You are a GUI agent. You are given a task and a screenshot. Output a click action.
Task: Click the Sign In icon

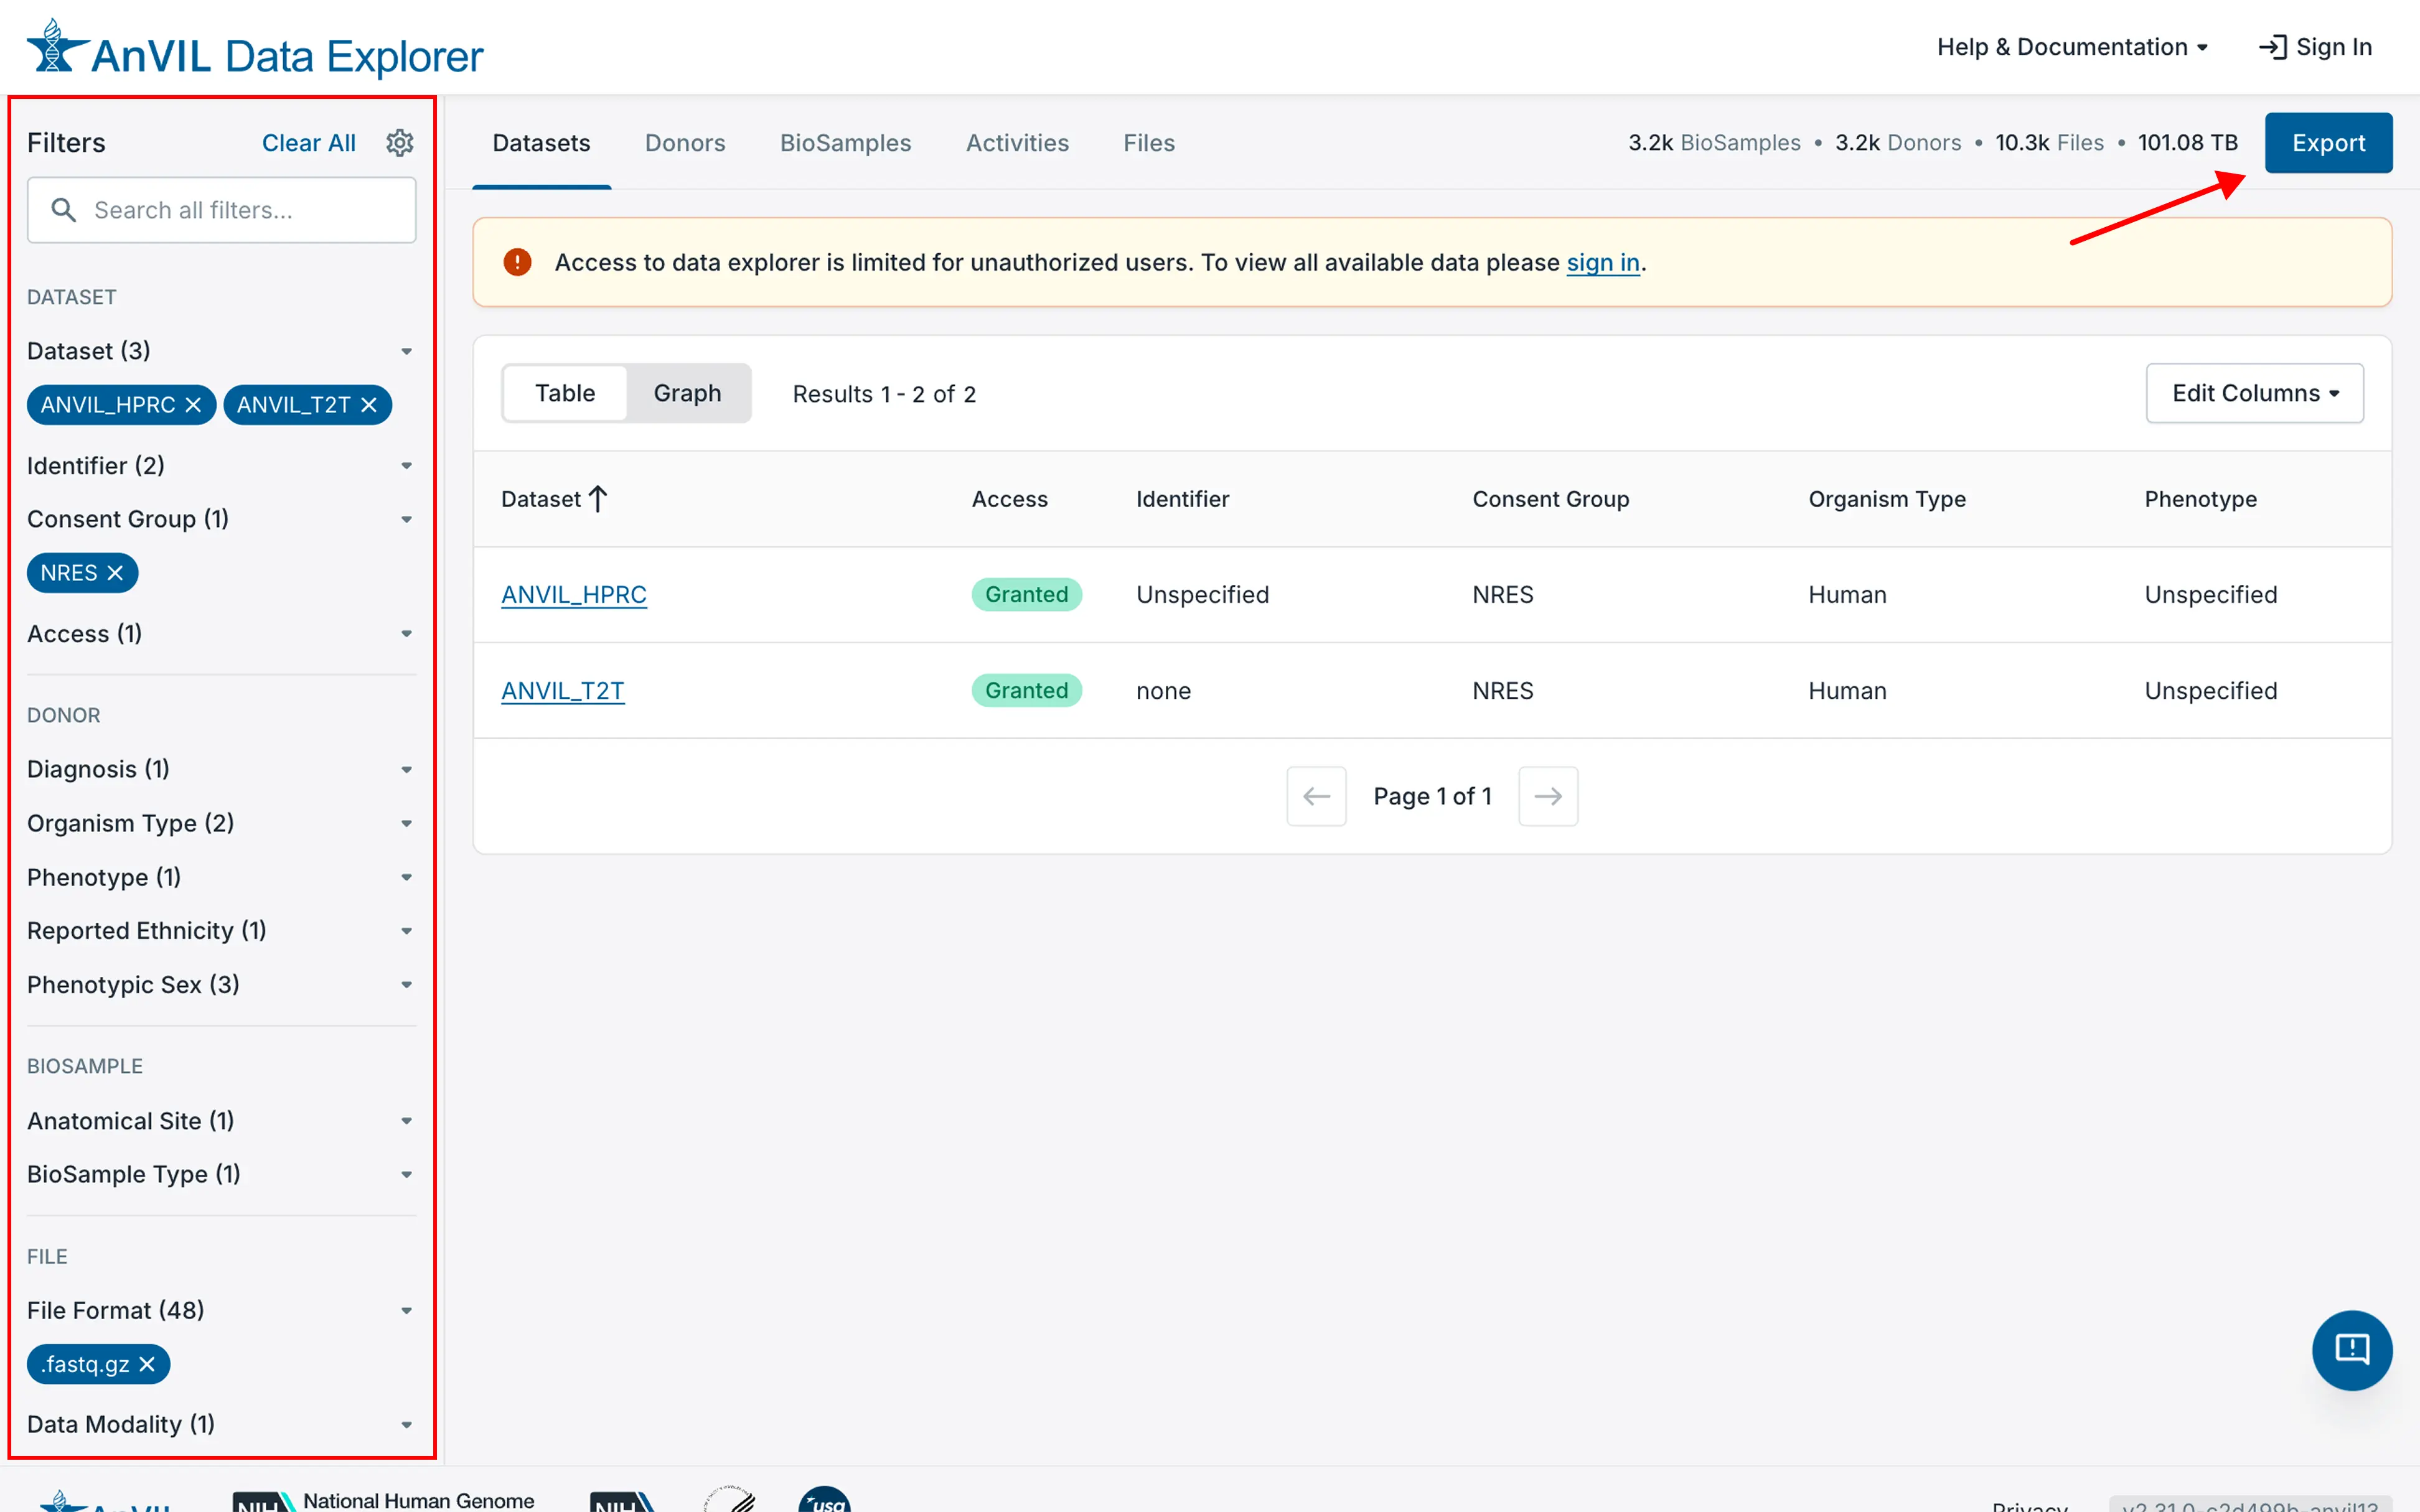click(x=2276, y=46)
